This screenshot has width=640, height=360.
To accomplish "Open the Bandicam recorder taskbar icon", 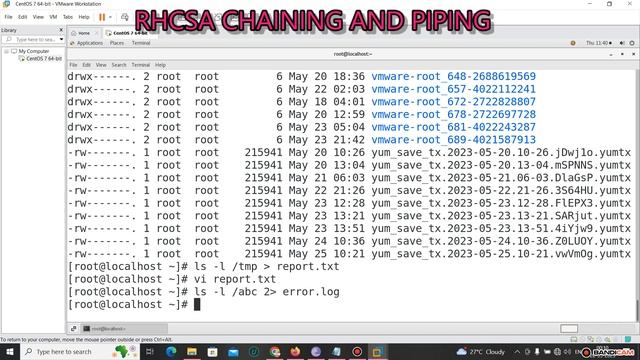I will pyautogui.click(x=357, y=351).
